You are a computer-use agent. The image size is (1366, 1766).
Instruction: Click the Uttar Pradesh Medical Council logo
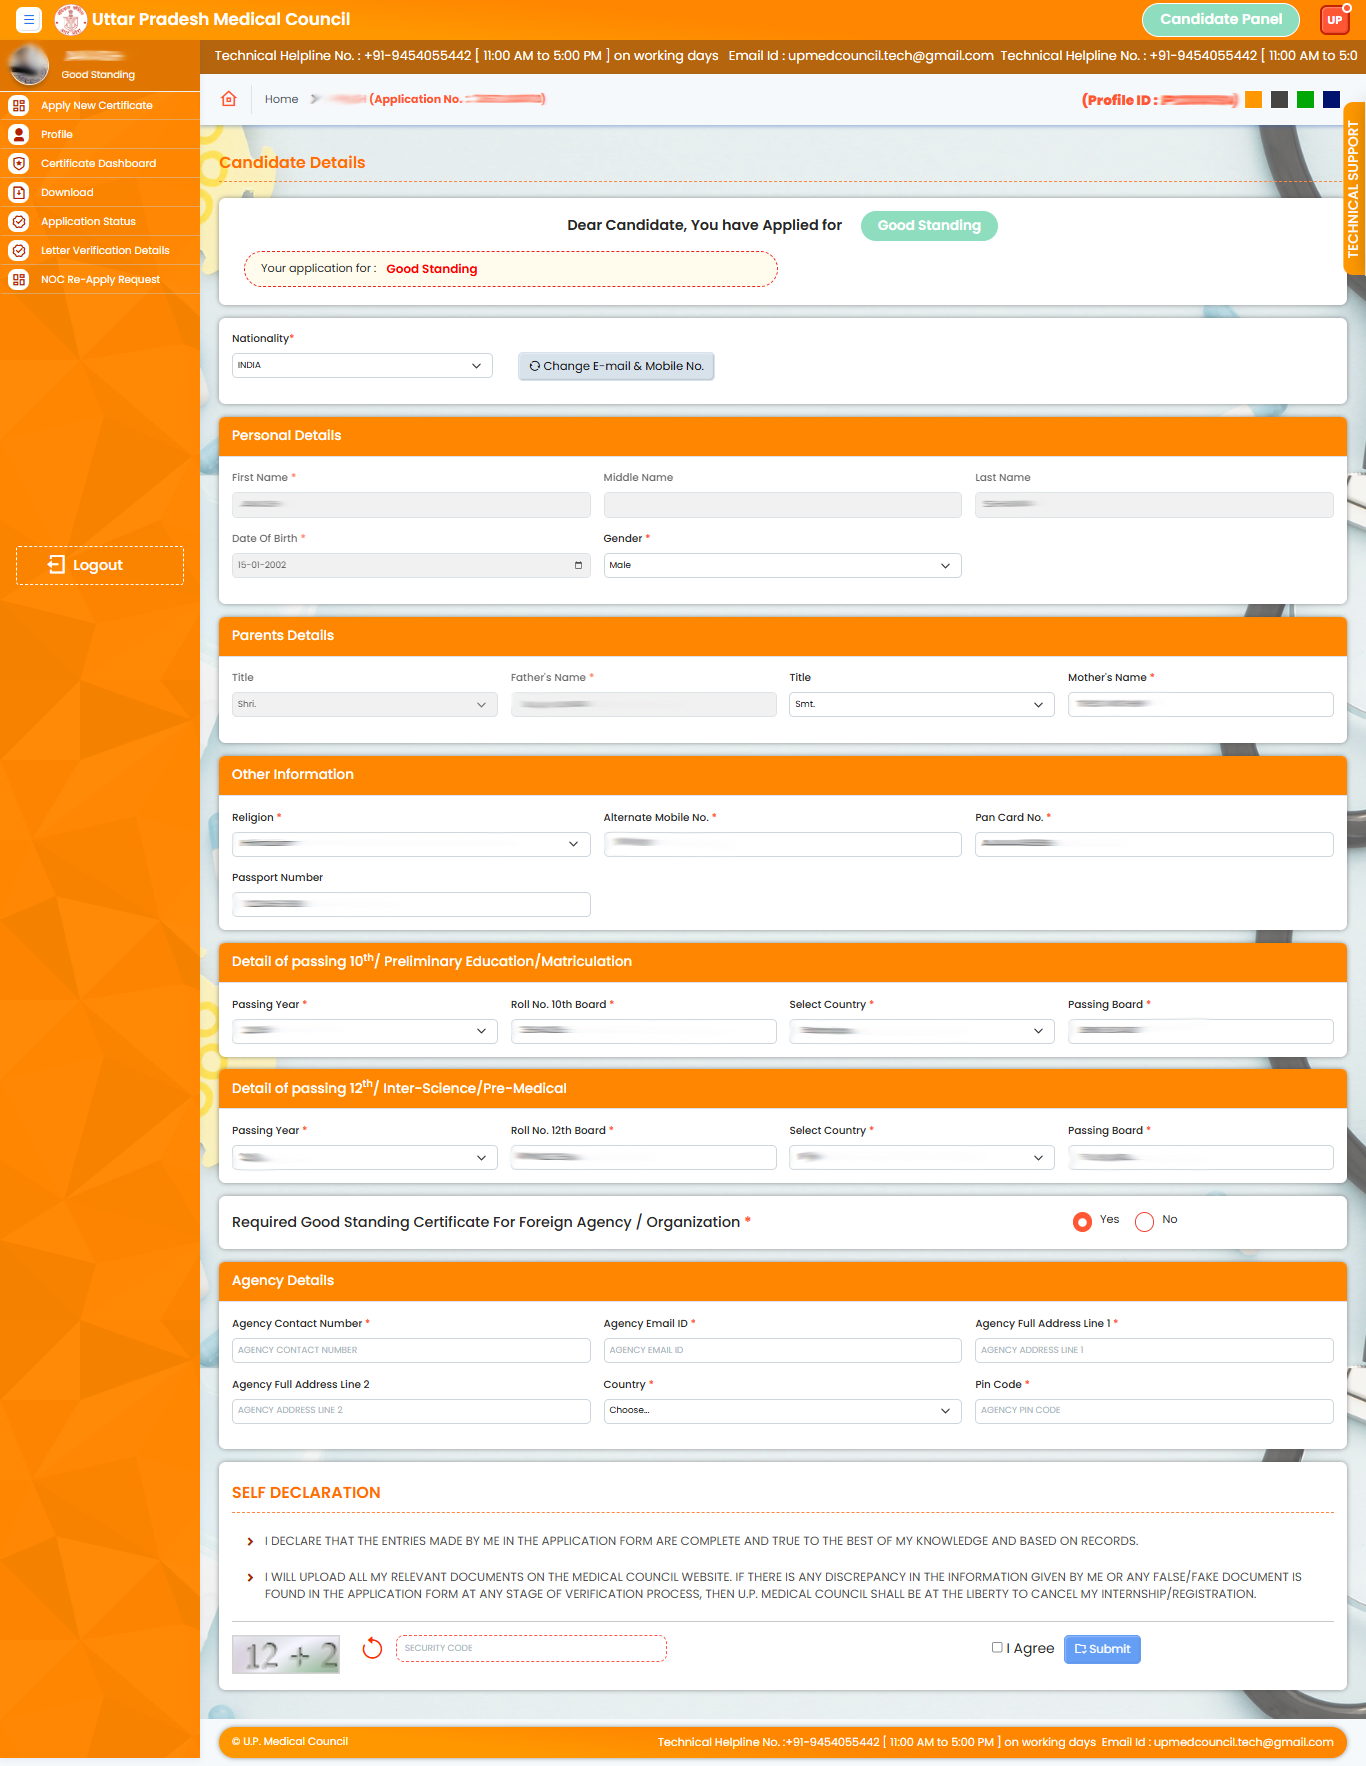(x=70, y=19)
